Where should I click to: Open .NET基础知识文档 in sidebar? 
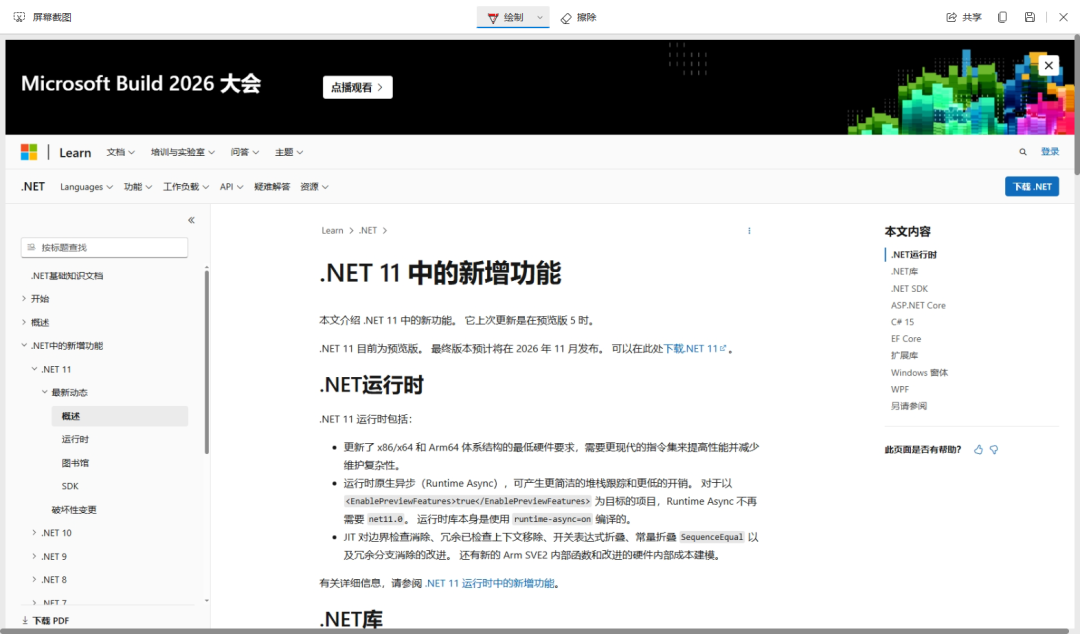point(67,276)
